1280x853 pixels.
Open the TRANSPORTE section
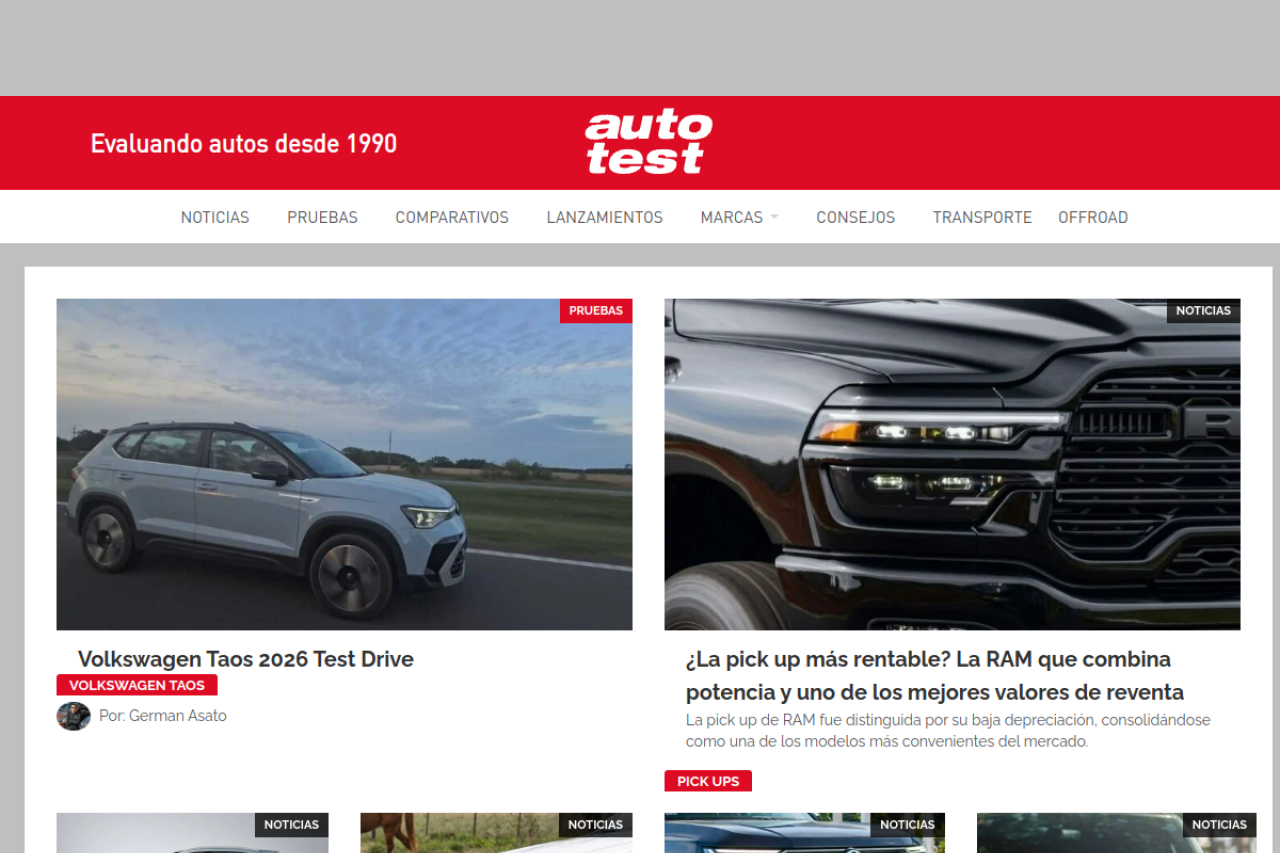[982, 217]
